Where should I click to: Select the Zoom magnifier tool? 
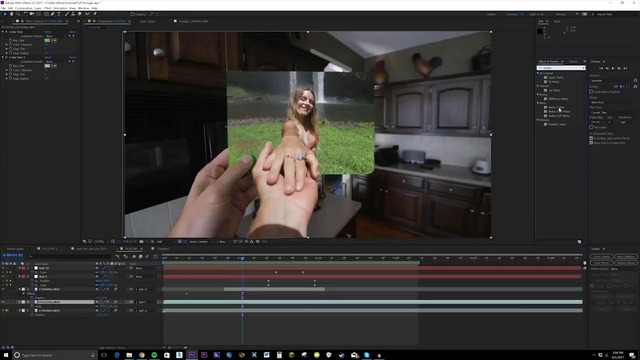[x=18, y=14]
